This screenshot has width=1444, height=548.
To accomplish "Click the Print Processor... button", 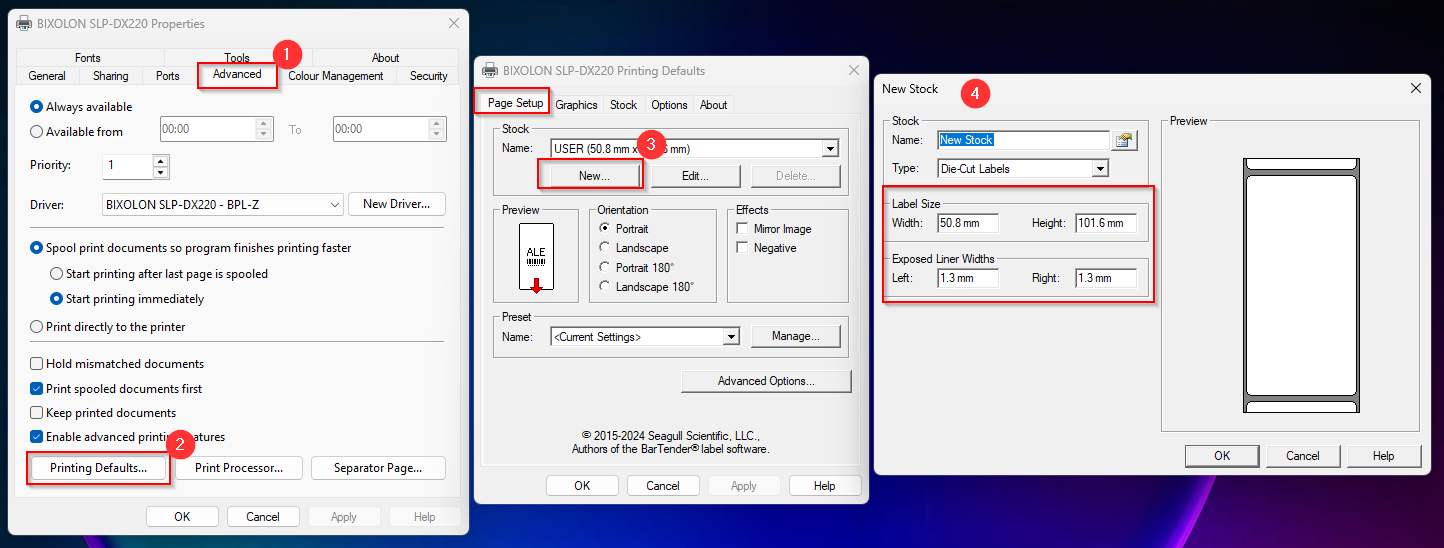I will [x=239, y=467].
